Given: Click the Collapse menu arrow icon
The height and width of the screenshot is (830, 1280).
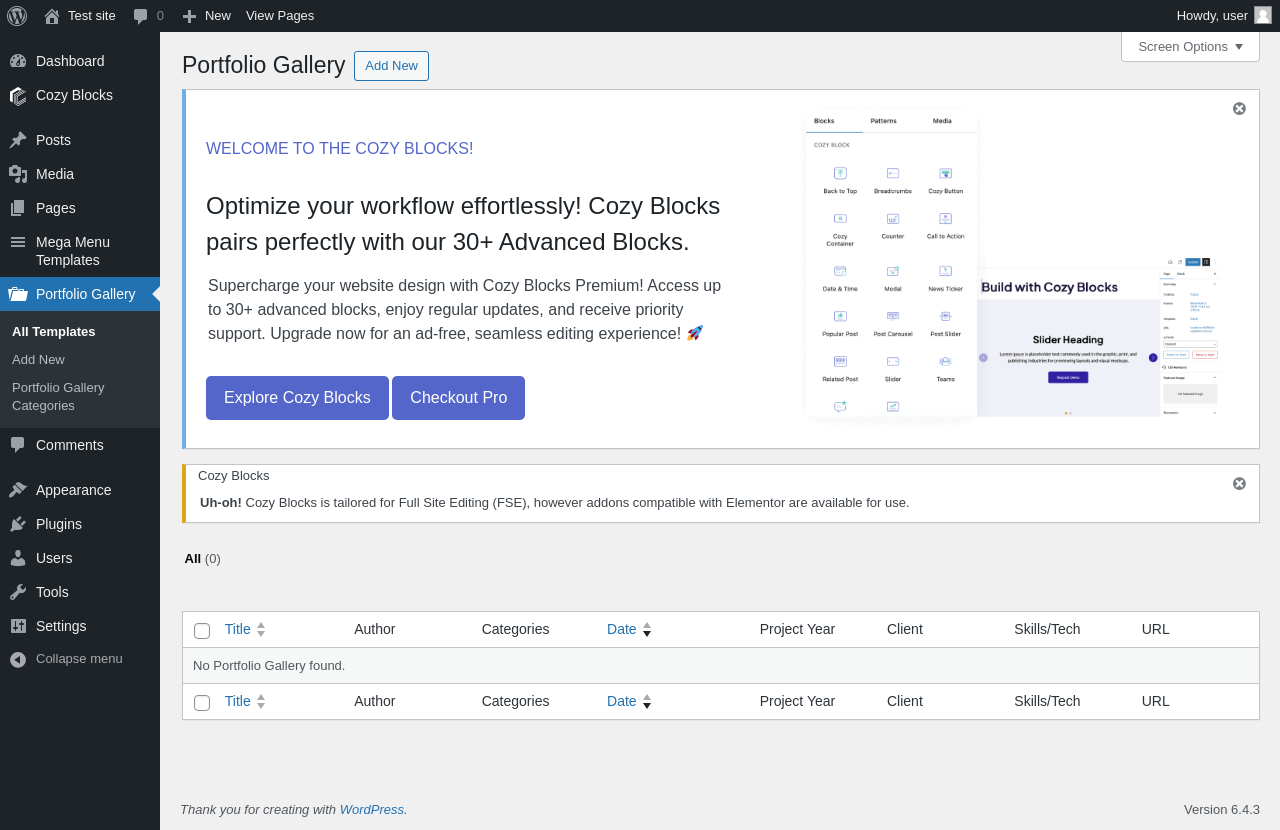Looking at the screenshot, I should (x=18, y=659).
